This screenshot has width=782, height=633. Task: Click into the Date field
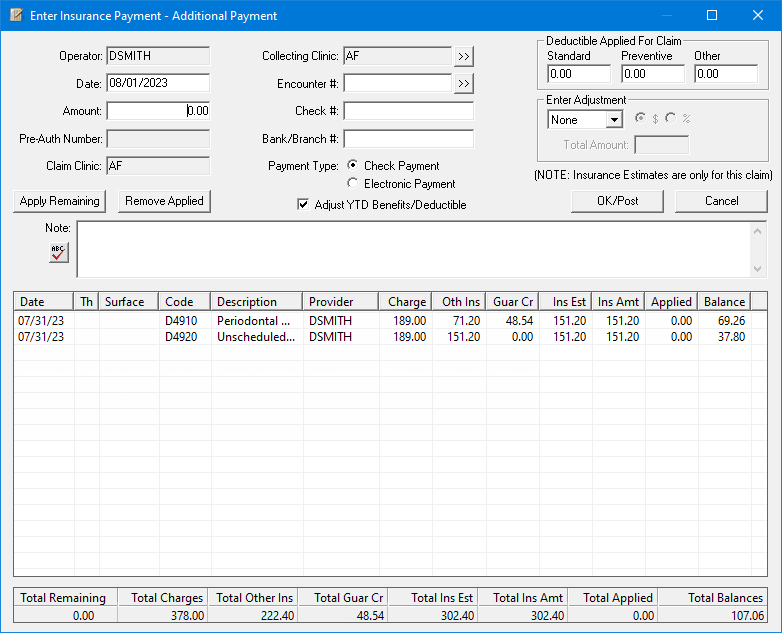[158, 83]
